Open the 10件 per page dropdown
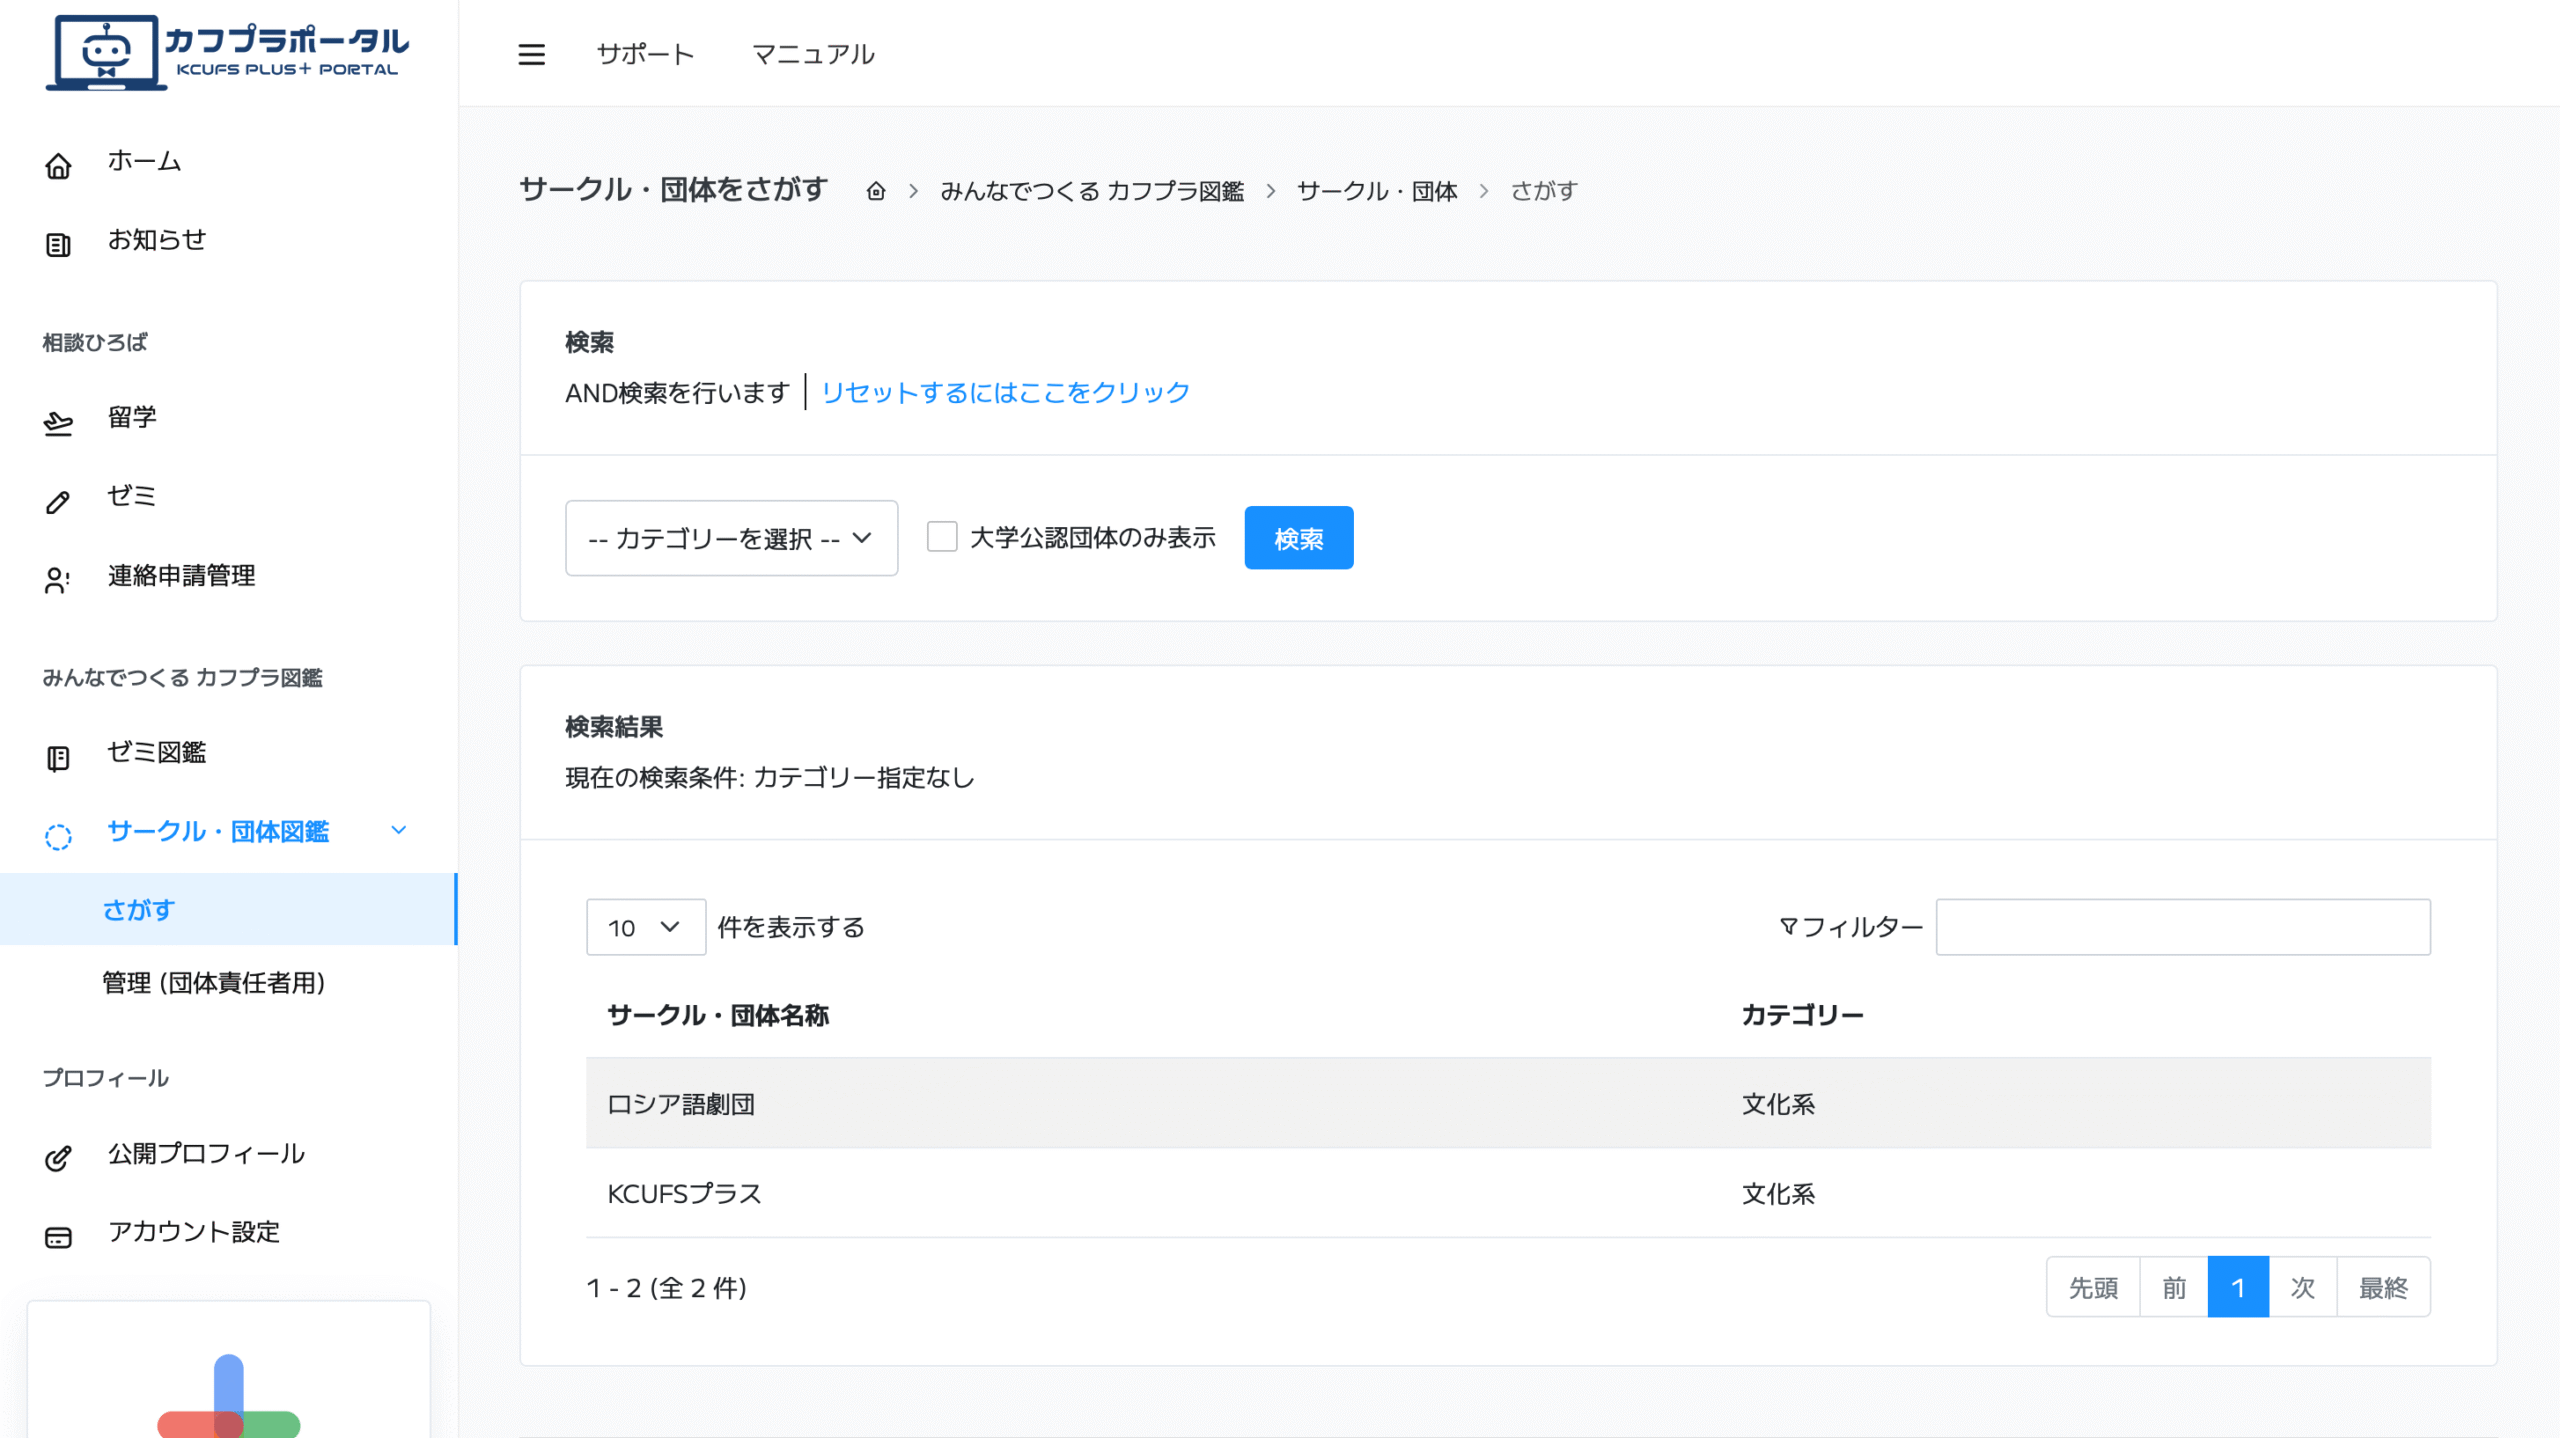Image resolution: width=2560 pixels, height=1438 pixels. [x=645, y=927]
